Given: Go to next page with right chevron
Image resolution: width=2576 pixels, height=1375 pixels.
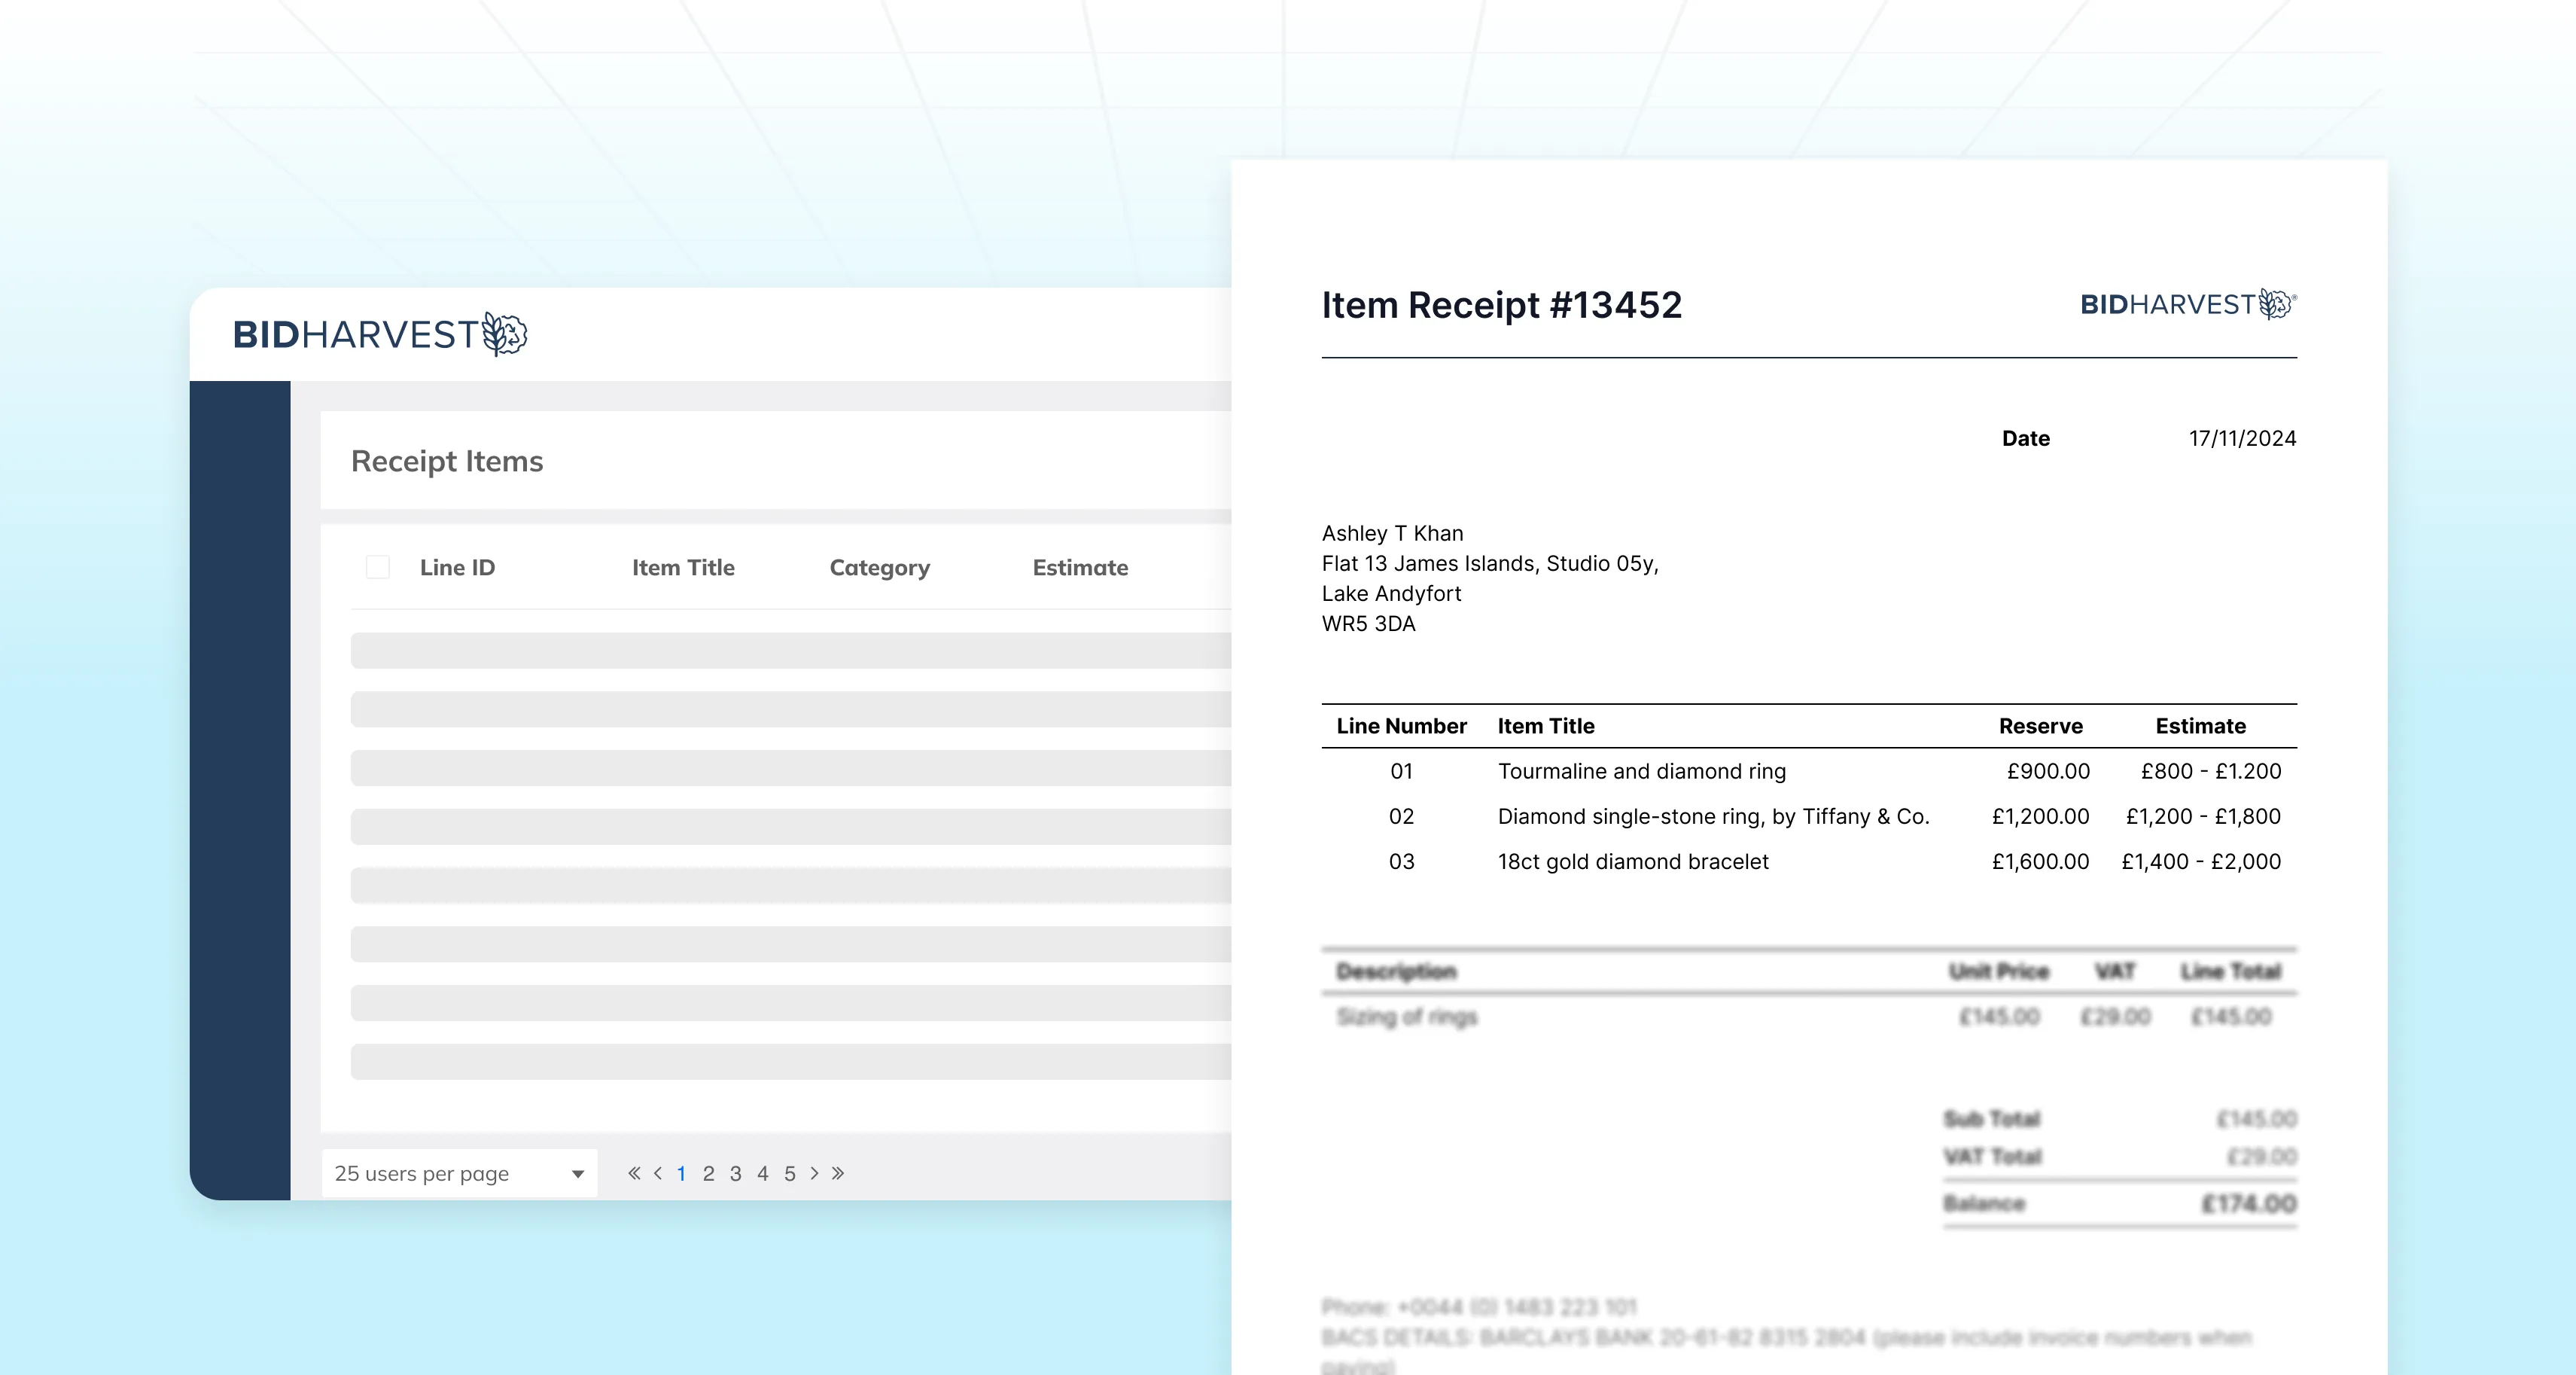Looking at the screenshot, I should point(814,1173).
